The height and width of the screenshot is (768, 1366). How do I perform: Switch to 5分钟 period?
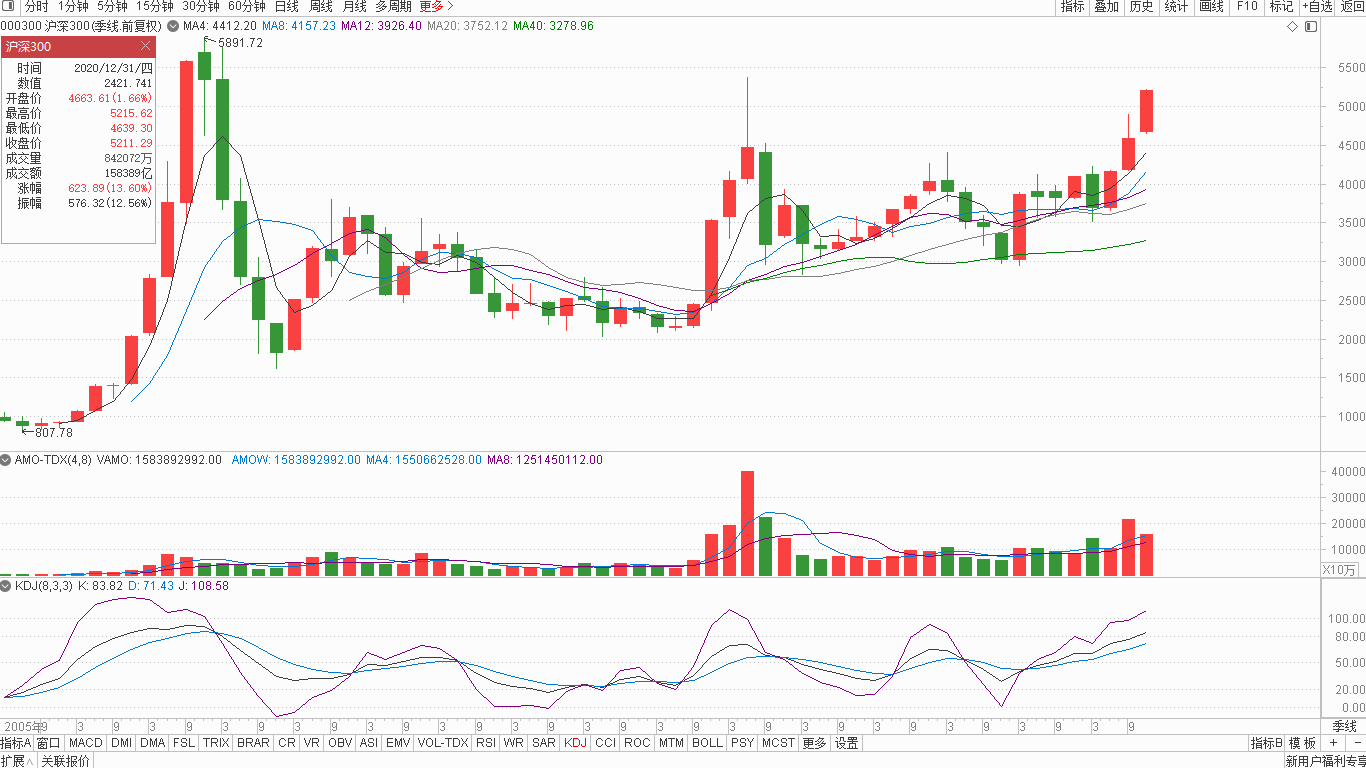click(x=112, y=6)
